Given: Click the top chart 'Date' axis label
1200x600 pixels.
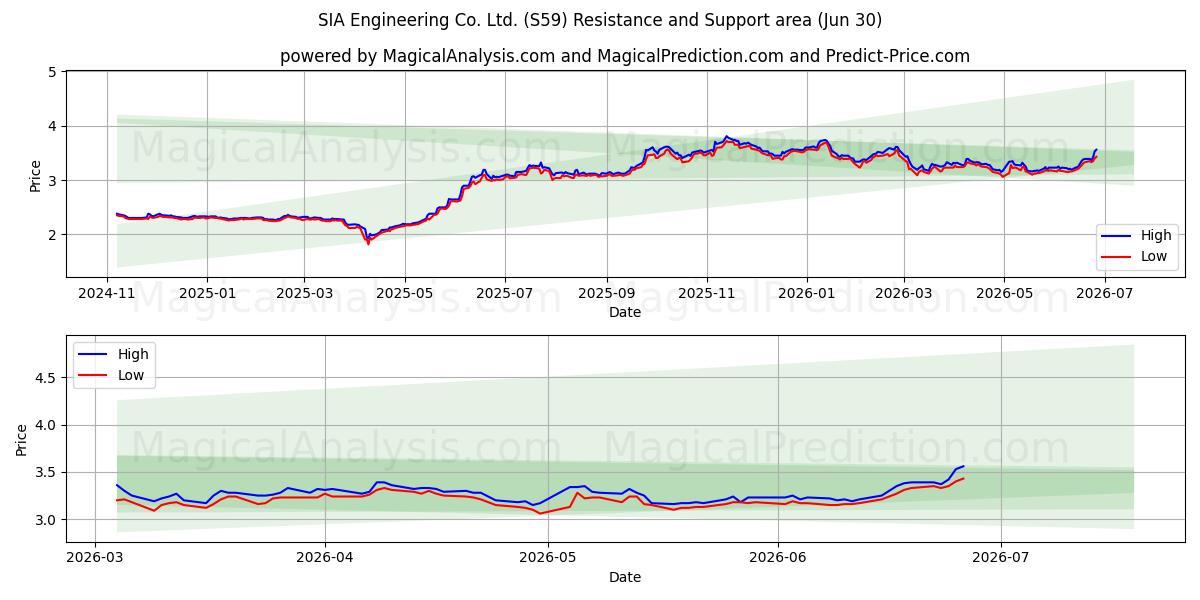Looking at the screenshot, I should pyautogui.click(x=625, y=313).
